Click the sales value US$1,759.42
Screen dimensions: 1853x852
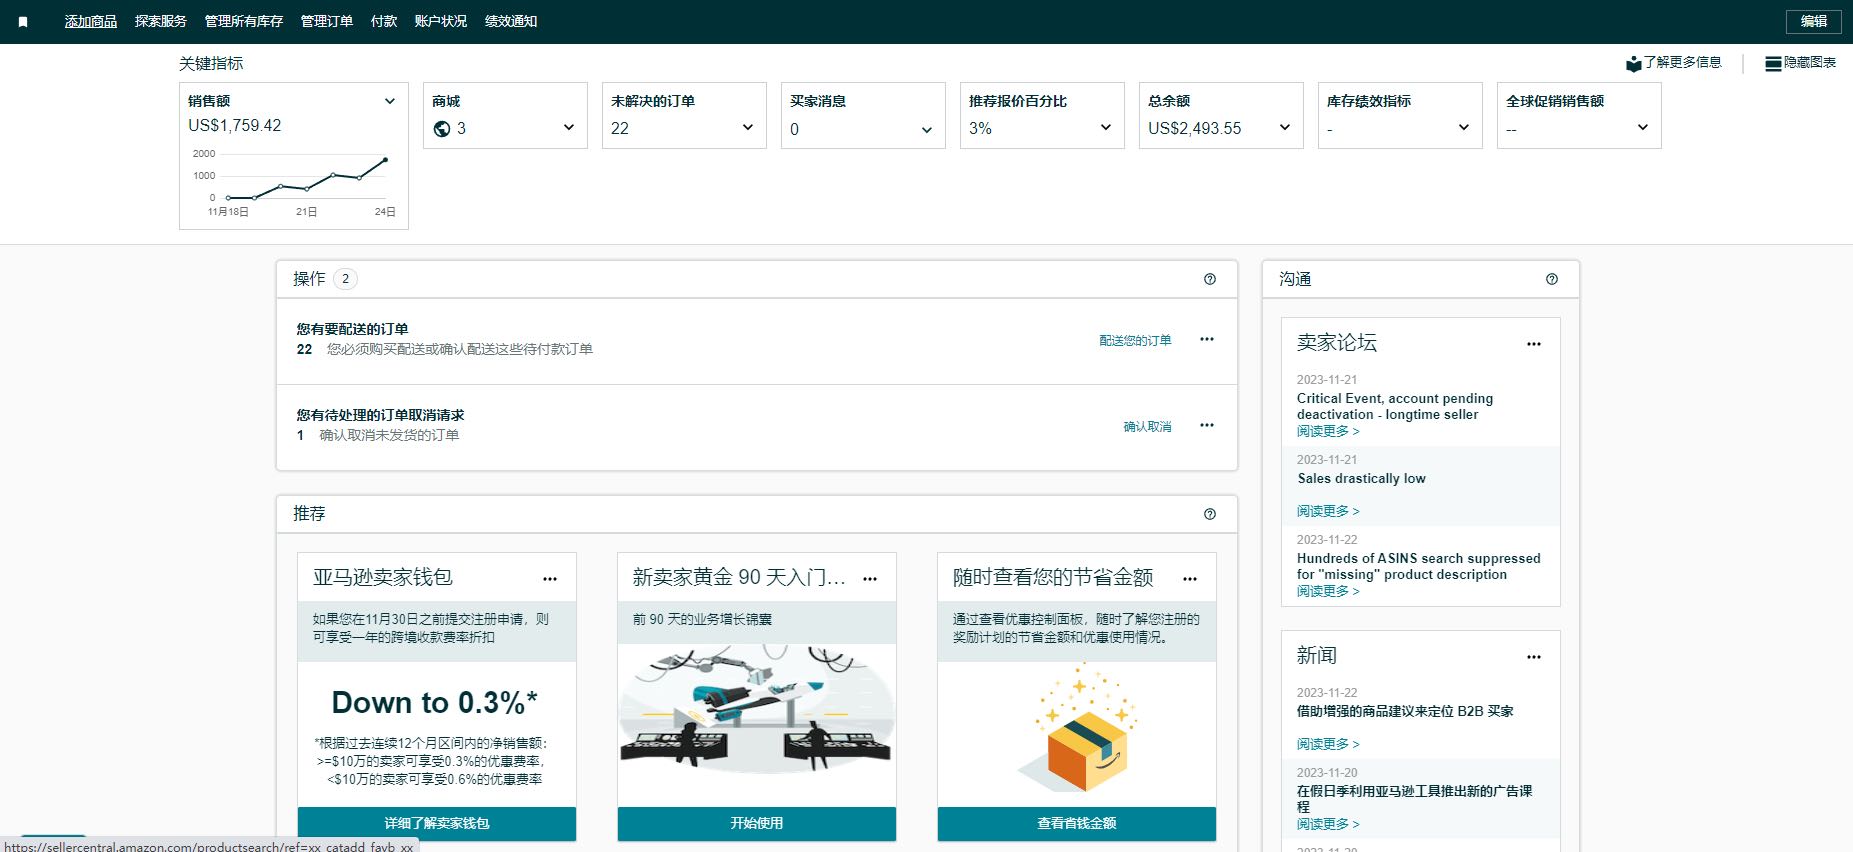235,126
